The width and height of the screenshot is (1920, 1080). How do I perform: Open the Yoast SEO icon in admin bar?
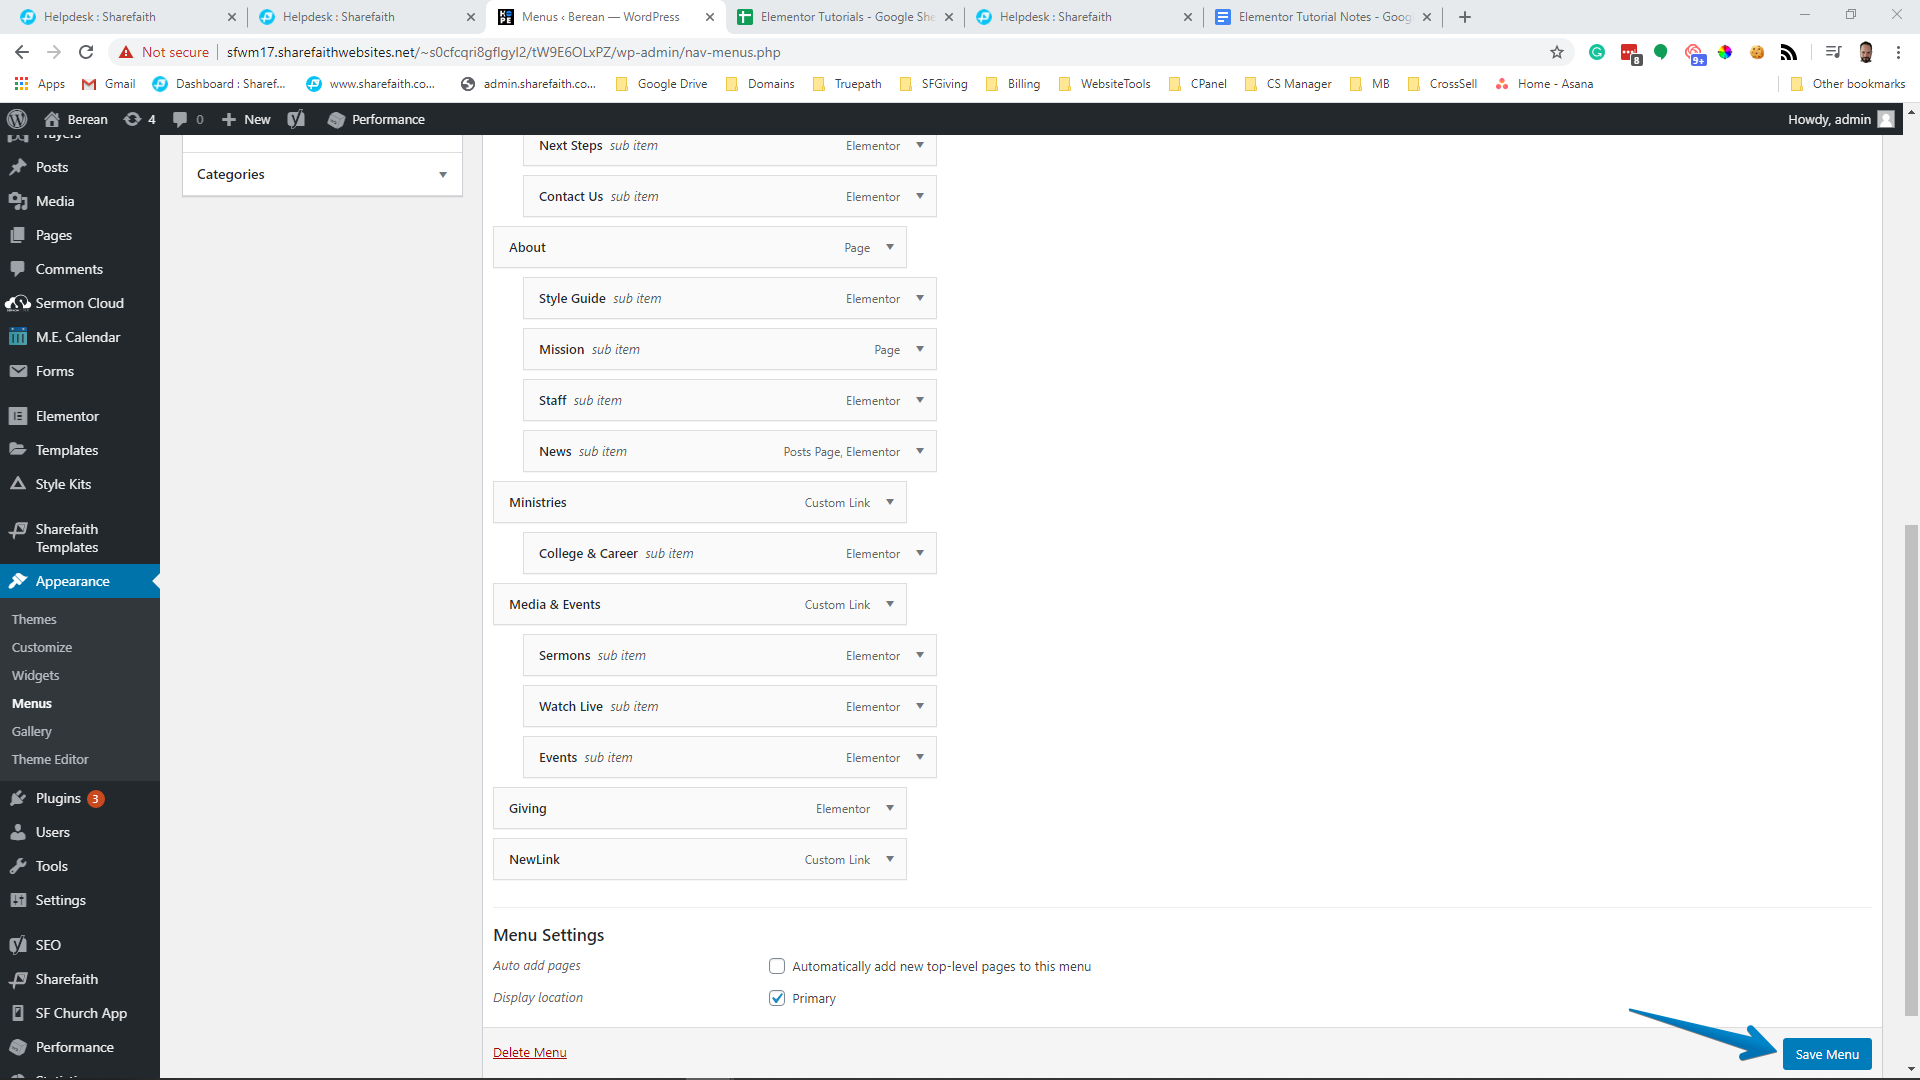[296, 119]
